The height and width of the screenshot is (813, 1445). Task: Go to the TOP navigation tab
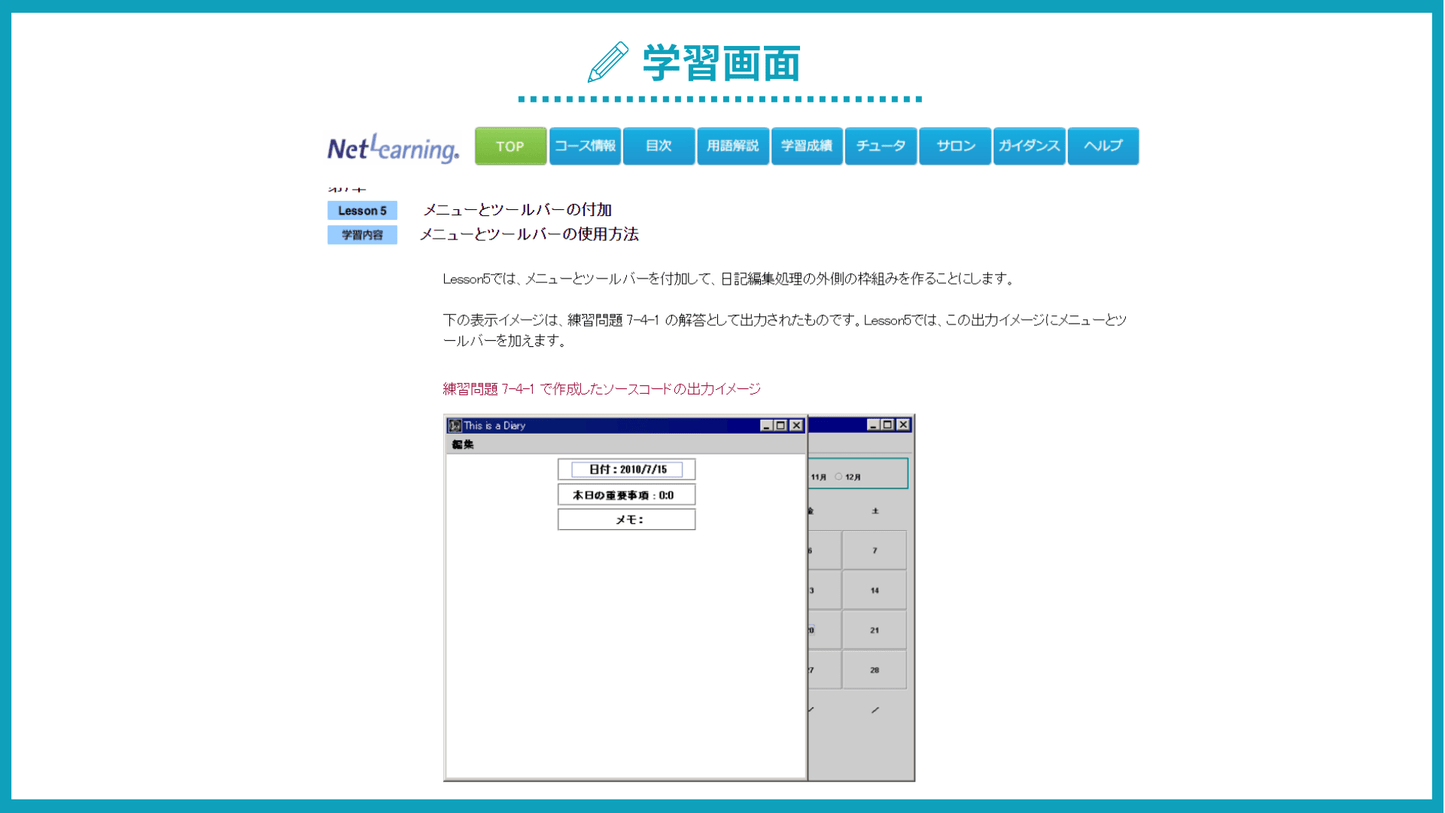point(510,146)
